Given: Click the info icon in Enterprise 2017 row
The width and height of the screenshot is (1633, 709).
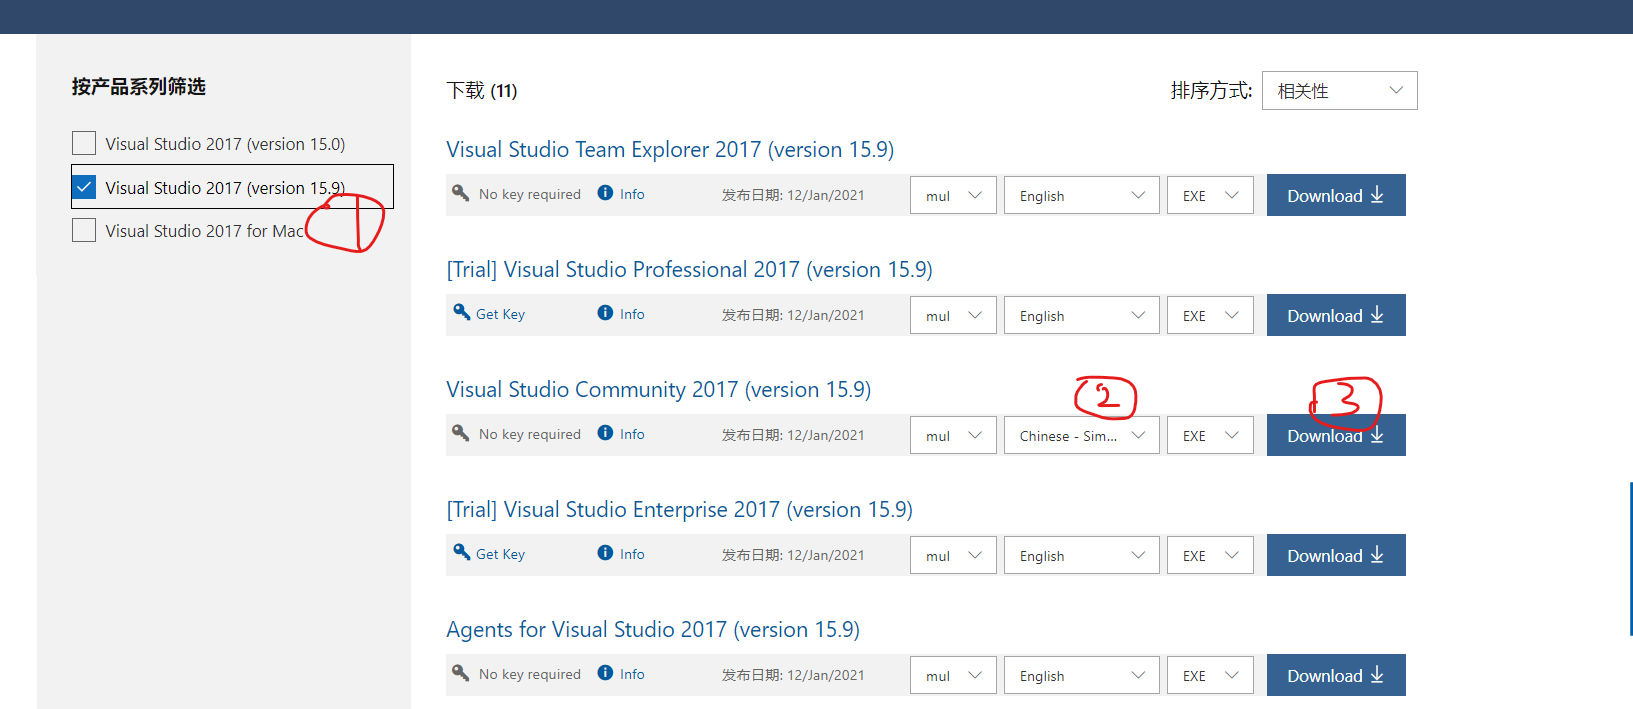Looking at the screenshot, I should tap(605, 553).
